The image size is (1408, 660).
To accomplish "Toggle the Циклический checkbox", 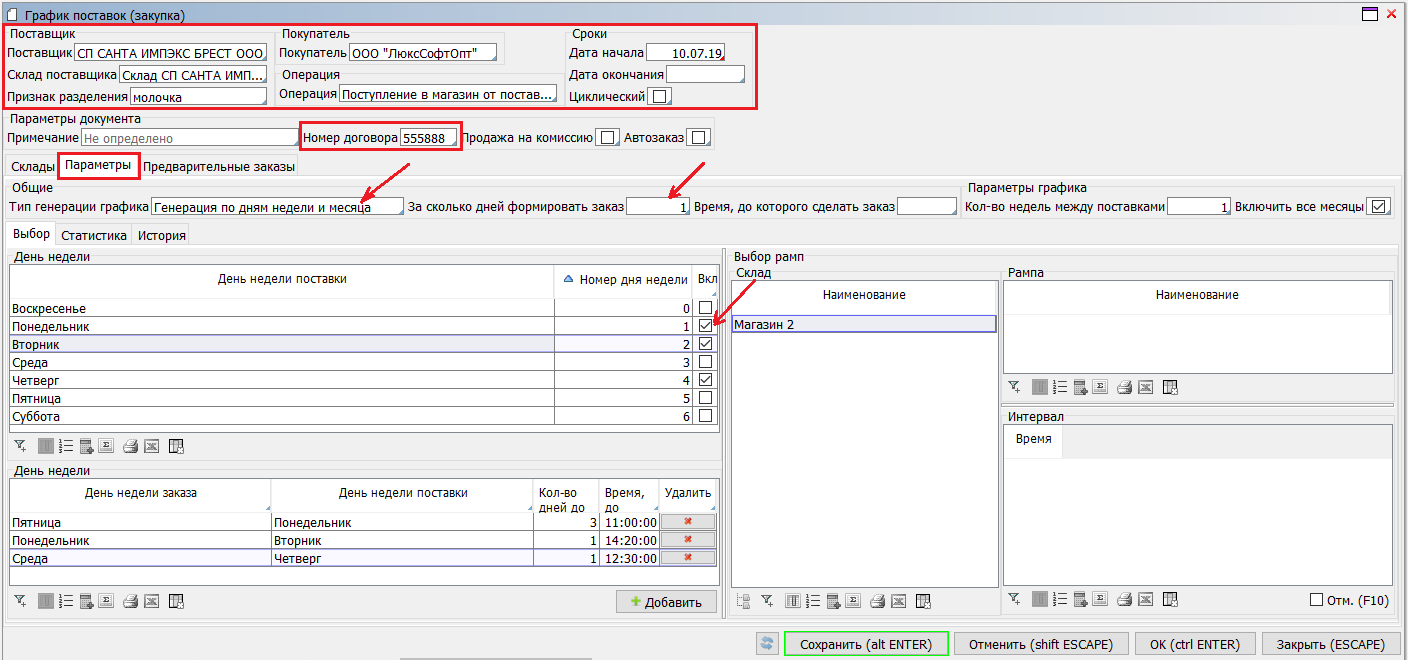I will (660, 97).
